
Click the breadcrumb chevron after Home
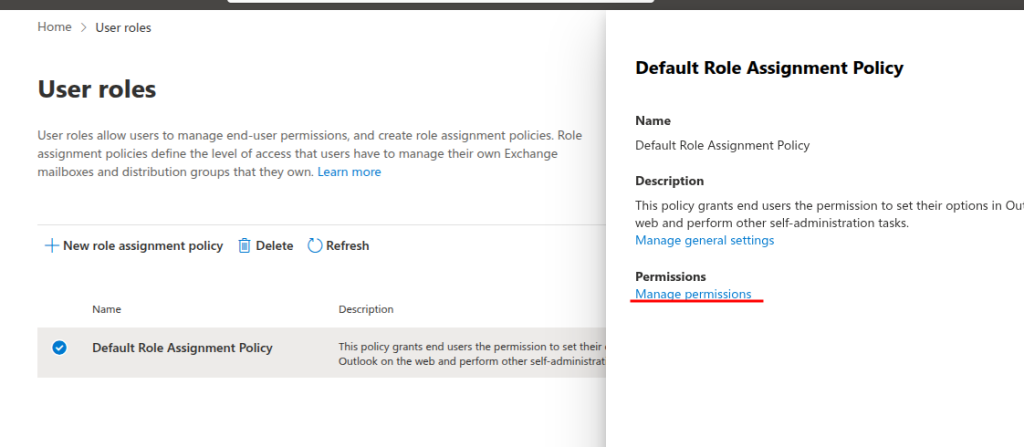(84, 28)
